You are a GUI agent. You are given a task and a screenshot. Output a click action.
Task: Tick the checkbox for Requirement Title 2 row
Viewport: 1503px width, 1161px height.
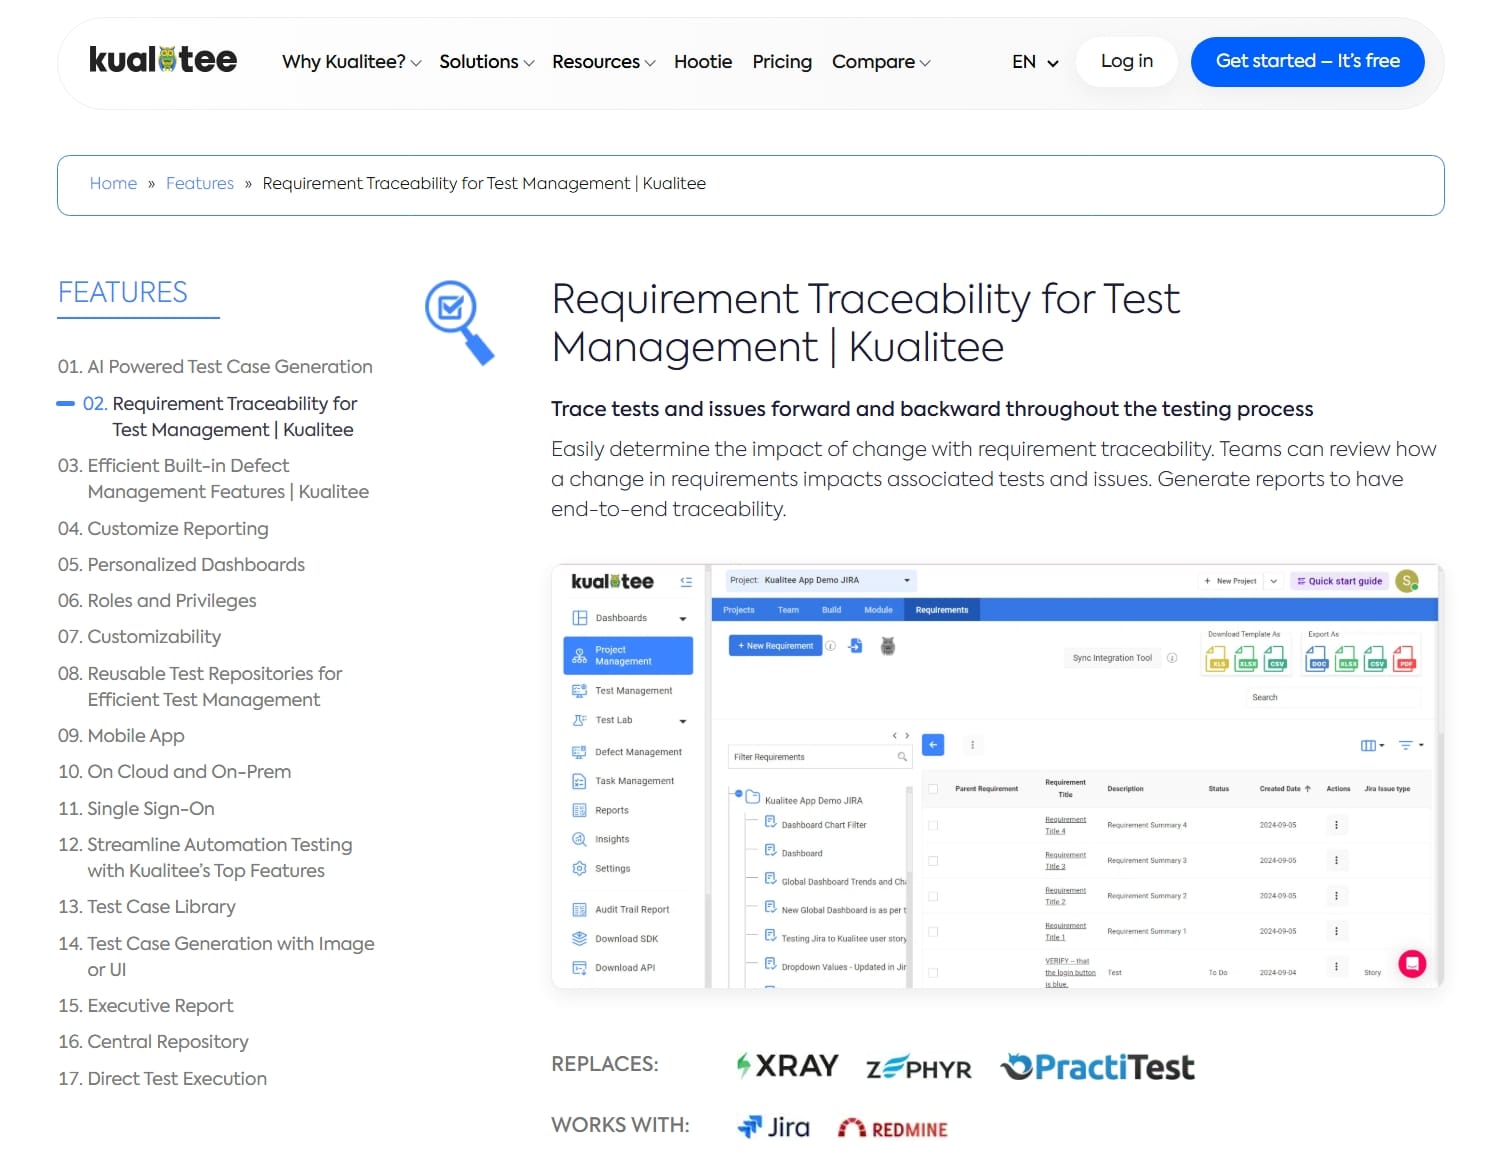933,897
